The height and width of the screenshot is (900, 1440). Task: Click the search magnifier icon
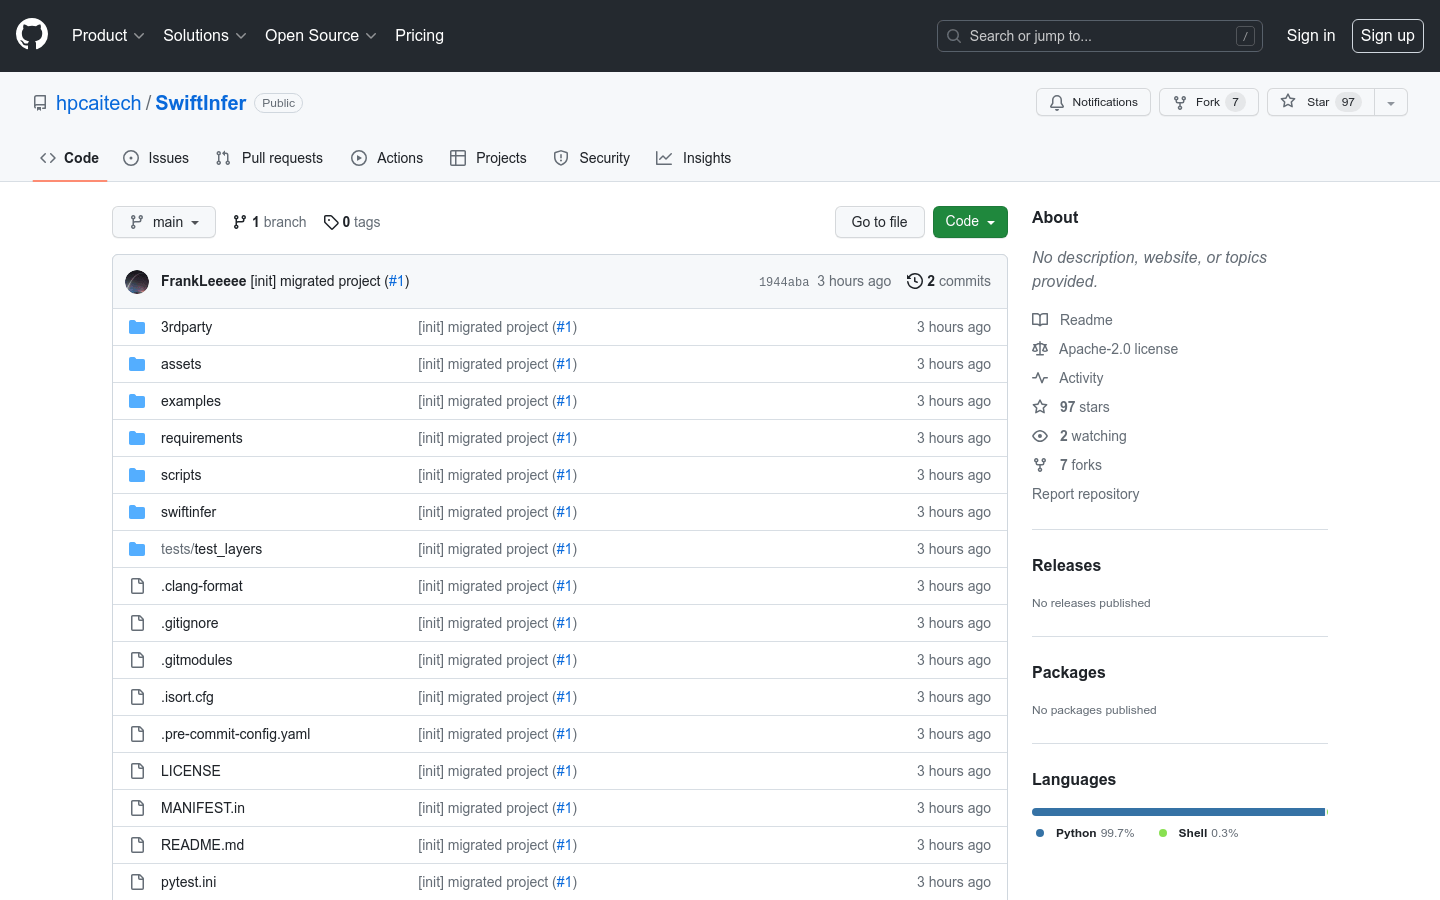point(954,36)
